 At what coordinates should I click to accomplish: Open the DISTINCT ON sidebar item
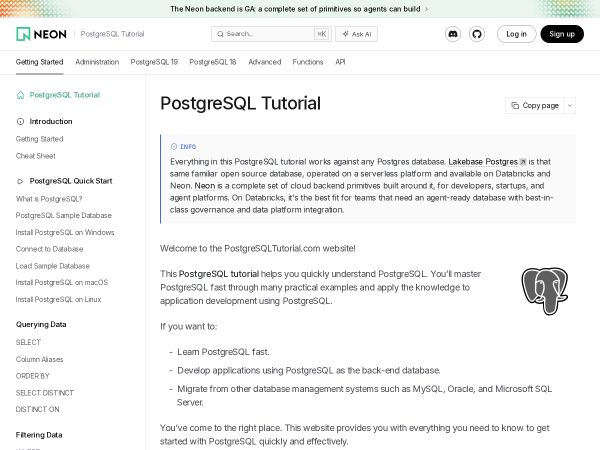coord(38,409)
